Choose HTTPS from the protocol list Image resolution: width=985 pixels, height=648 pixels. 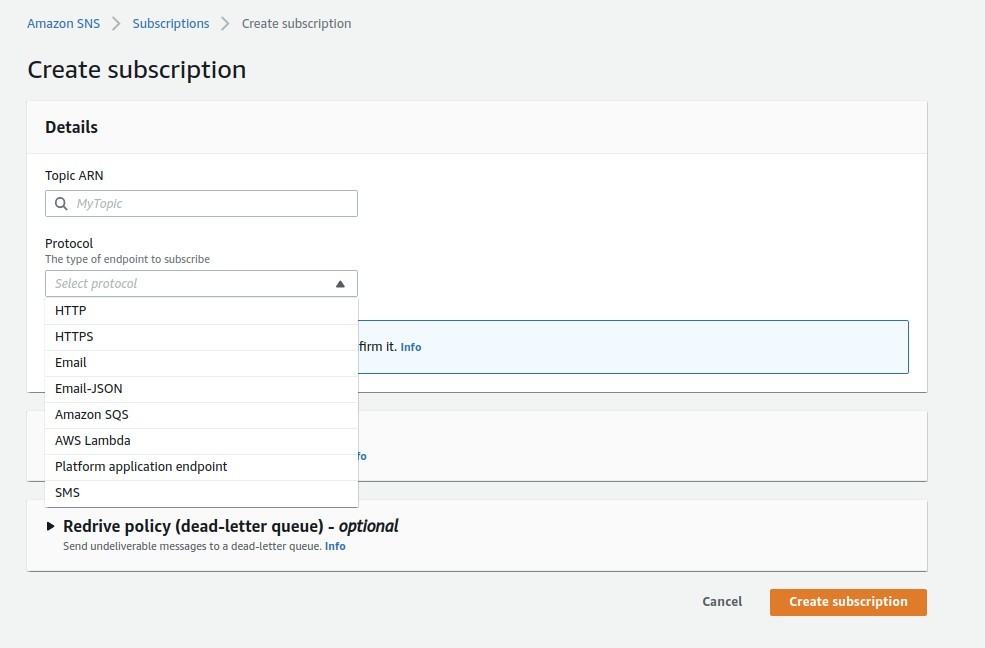coord(201,337)
